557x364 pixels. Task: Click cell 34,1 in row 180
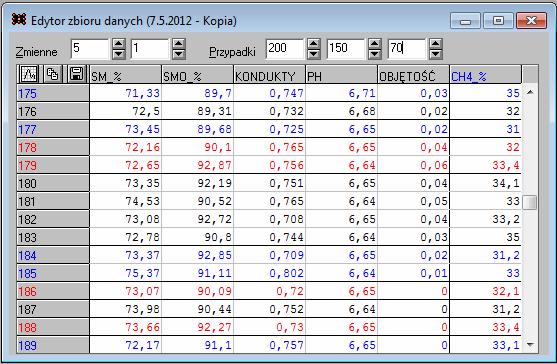(486, 183)
